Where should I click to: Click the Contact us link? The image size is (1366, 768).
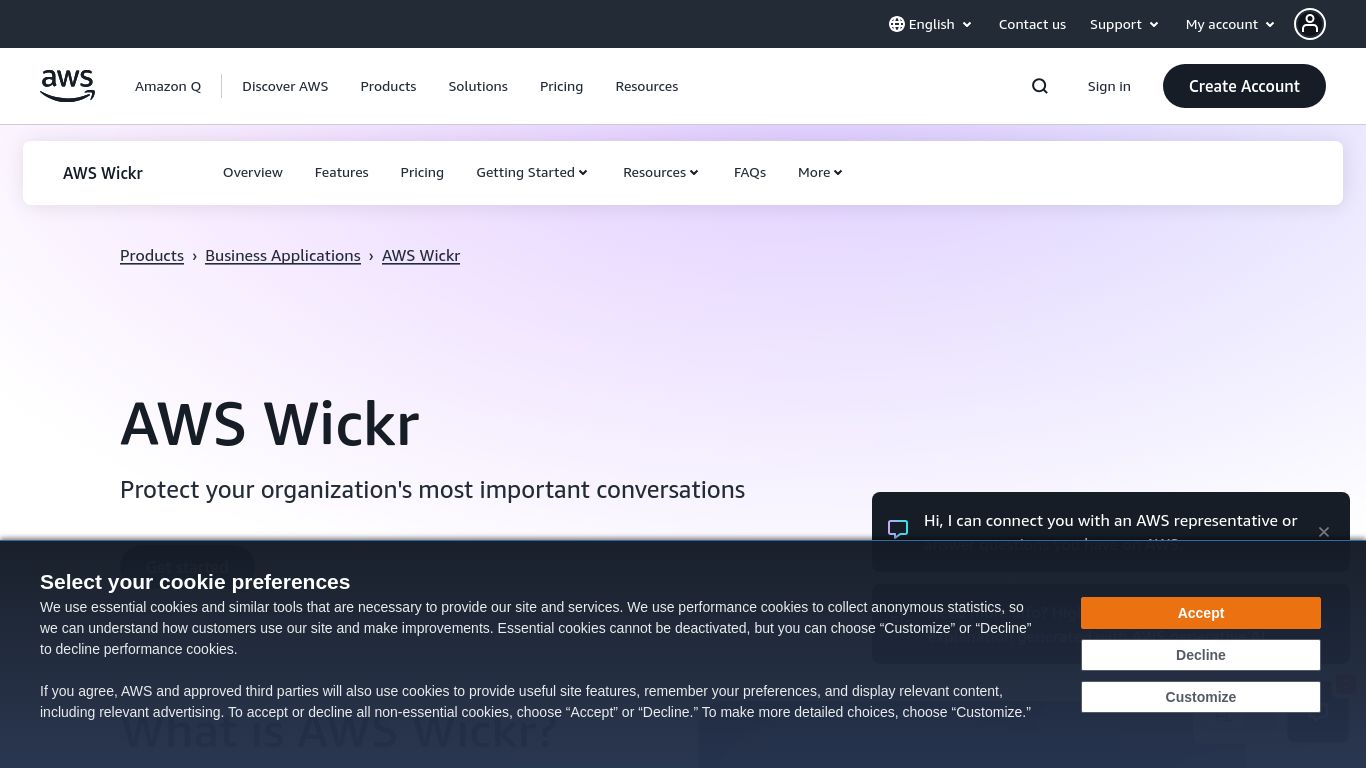(1032, 24)
